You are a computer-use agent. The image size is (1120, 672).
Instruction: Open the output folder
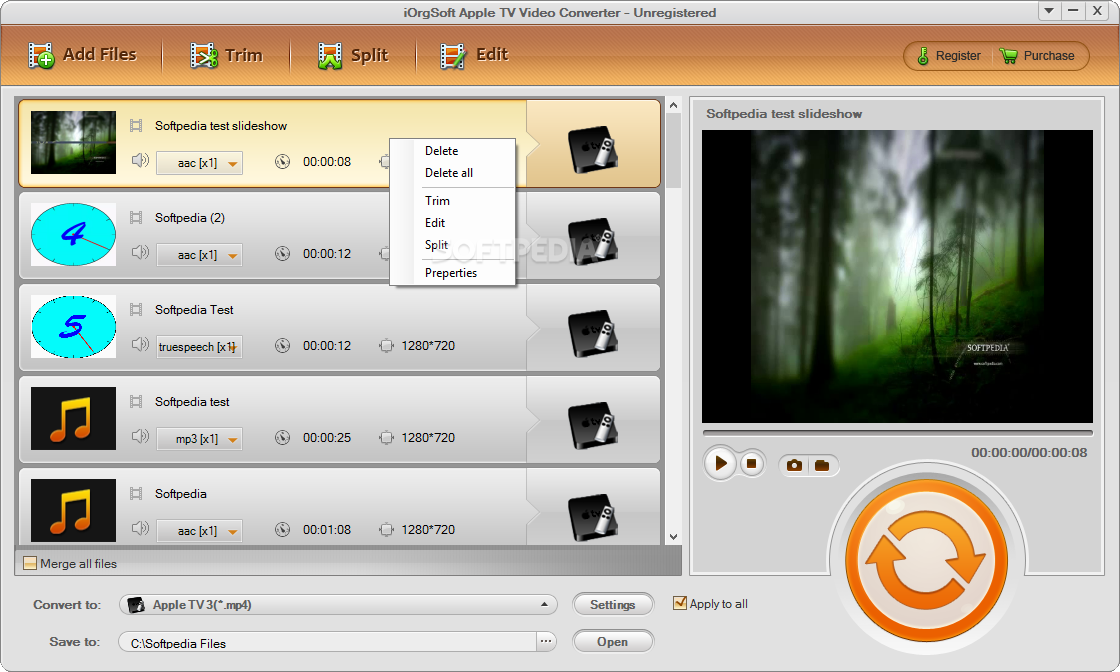pyautogui.click(x=613, y=641)
